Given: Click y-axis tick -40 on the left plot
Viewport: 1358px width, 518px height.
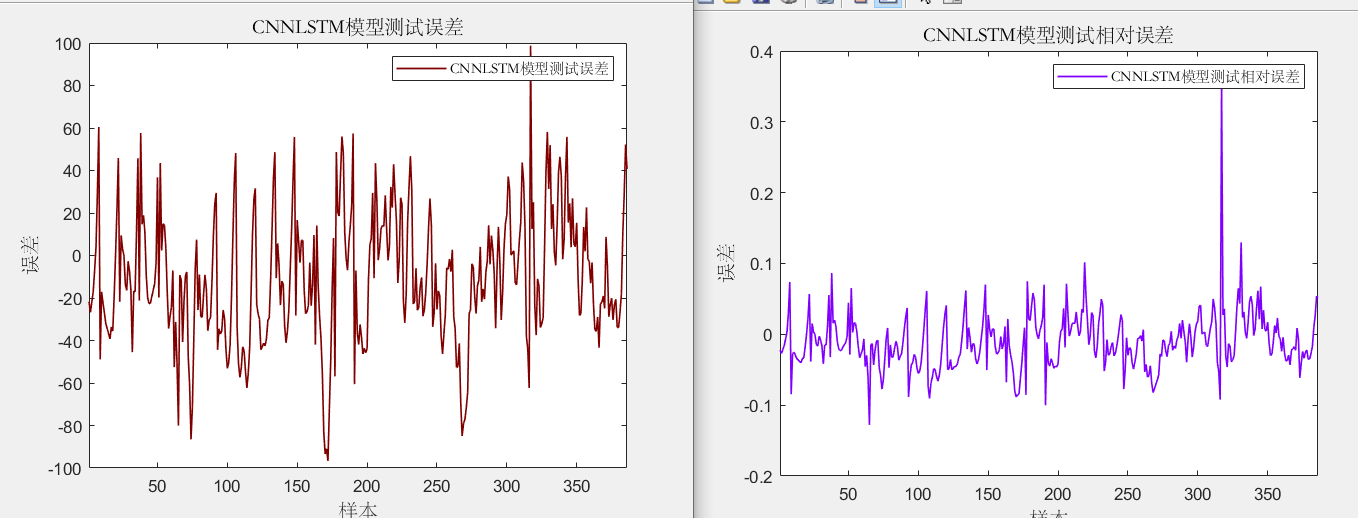Looking at the screenshot, I should [x=69, y=341].
